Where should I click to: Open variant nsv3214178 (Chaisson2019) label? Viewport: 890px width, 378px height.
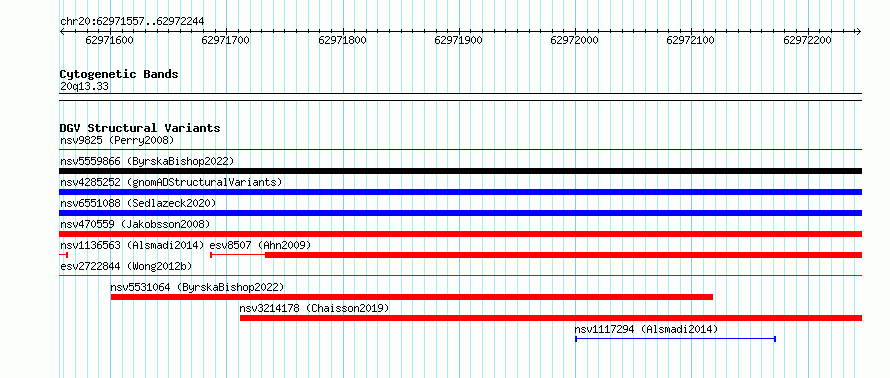[314, 308]
